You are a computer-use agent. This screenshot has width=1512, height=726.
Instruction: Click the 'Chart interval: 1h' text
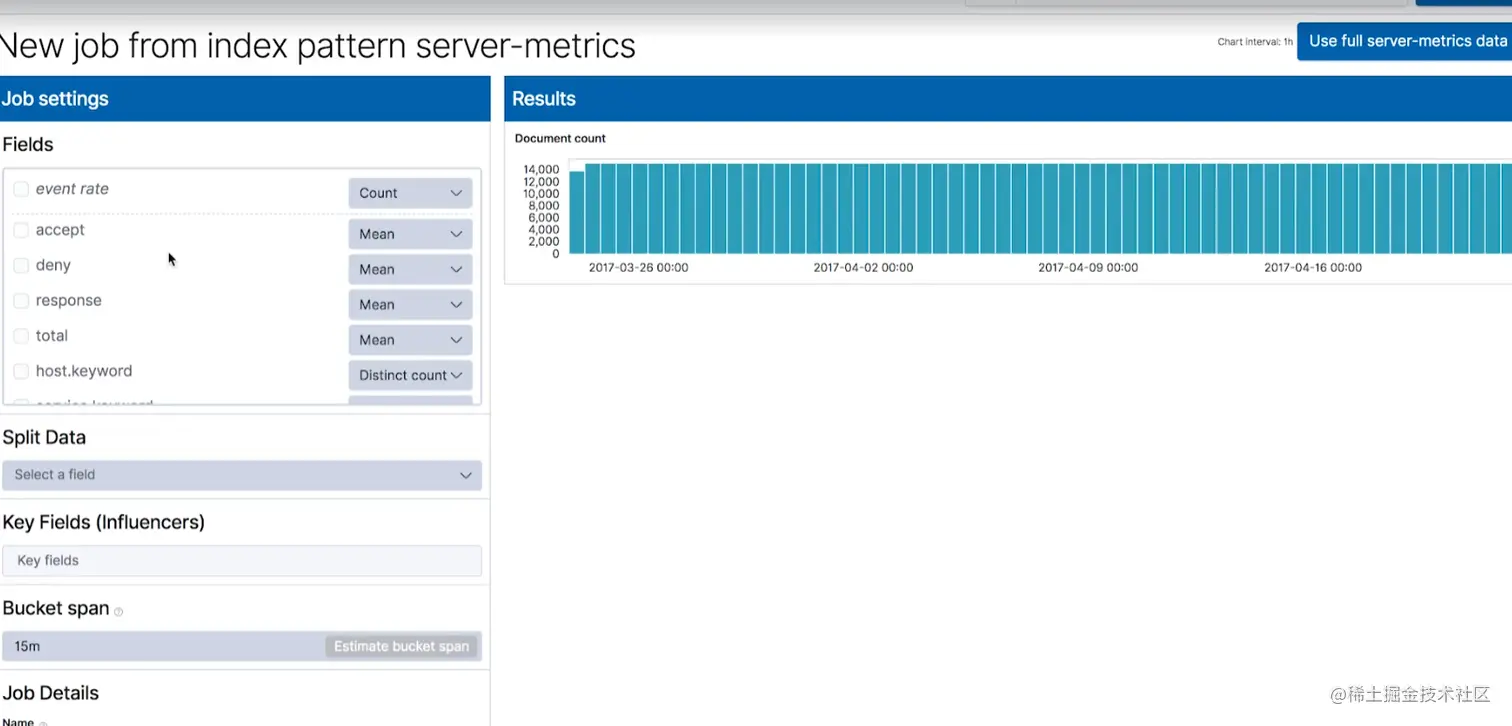(x=1255, y=42)
